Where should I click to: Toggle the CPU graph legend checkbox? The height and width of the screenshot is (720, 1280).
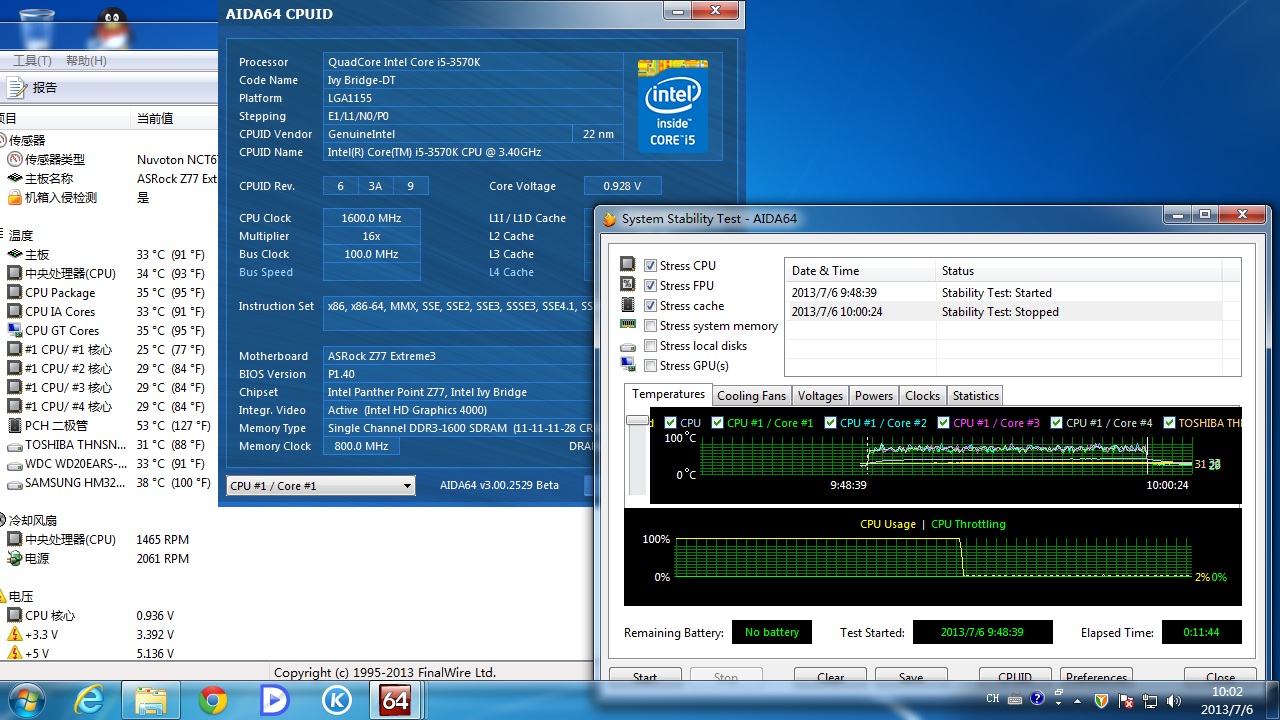[670, 422]
